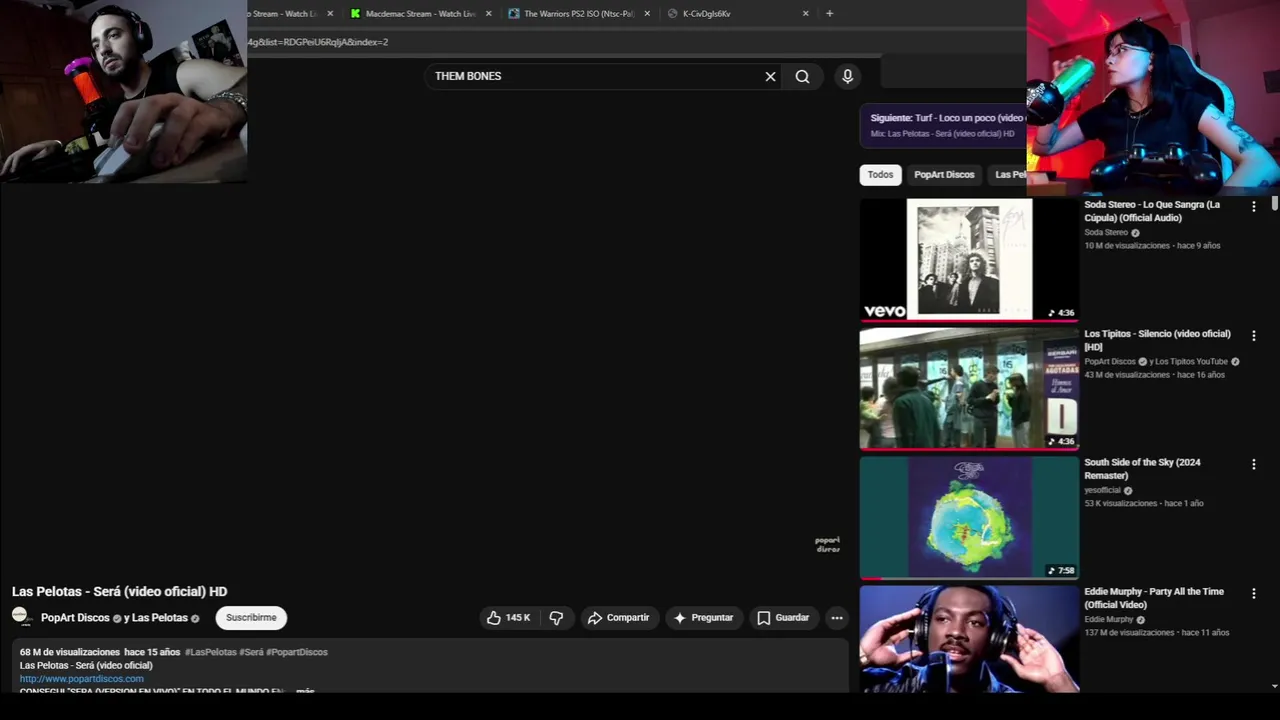This screenshot has width=1280, height=720.
Task: Click the #Será hashtag
Action: (x=251, y=652)
